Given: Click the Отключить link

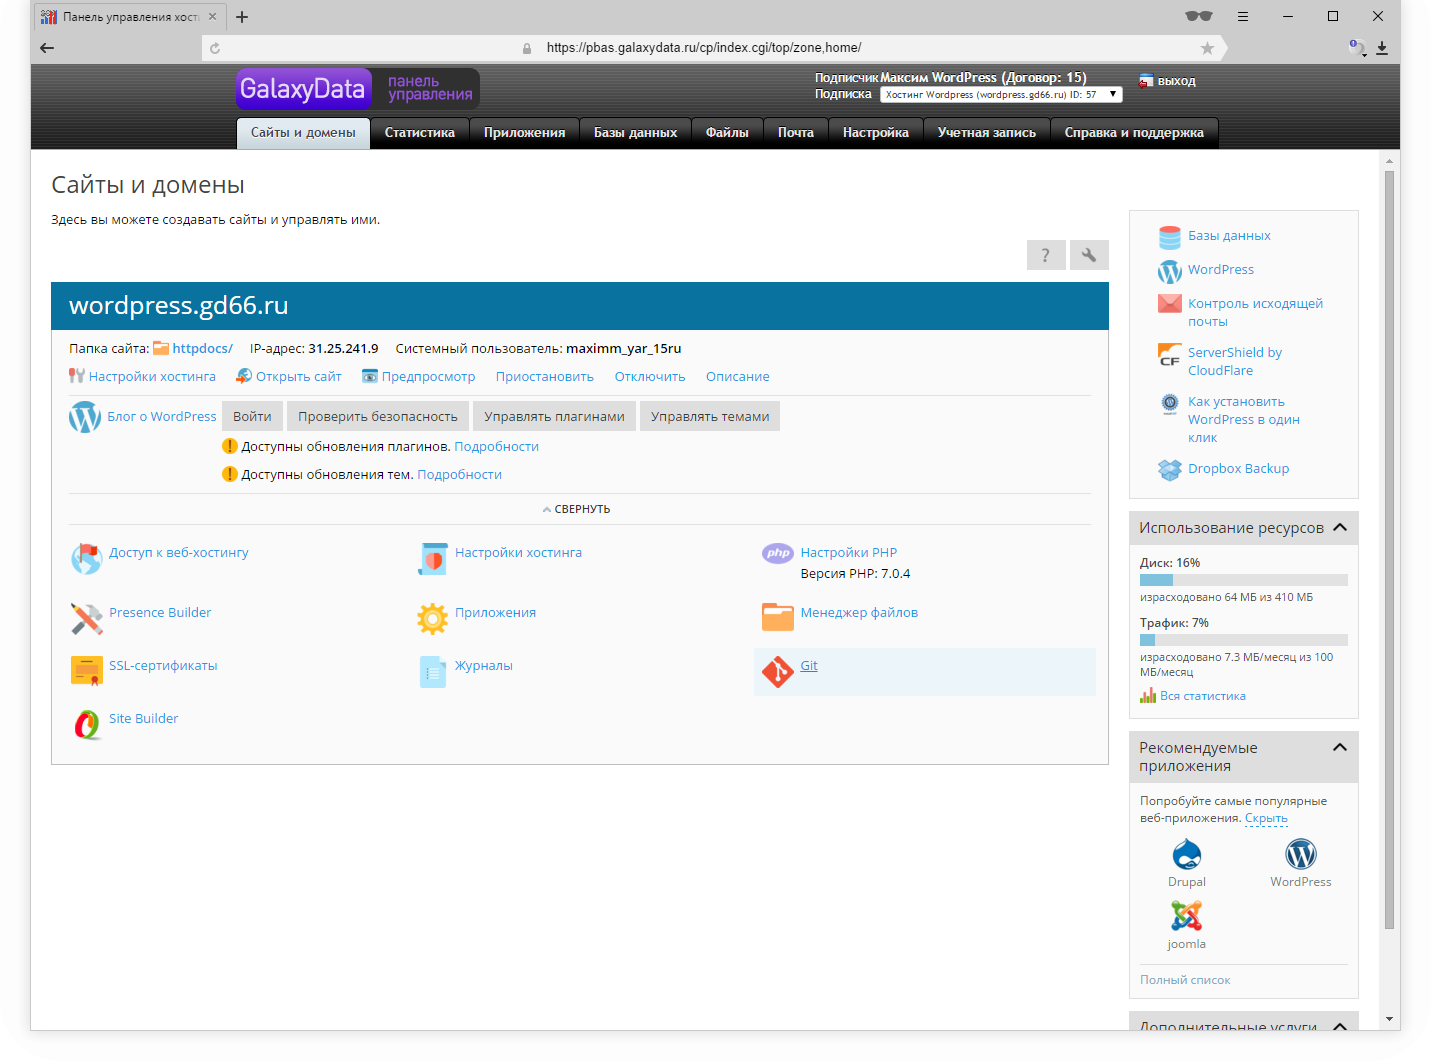Looking at the screenshot, I should coord(650,377).
